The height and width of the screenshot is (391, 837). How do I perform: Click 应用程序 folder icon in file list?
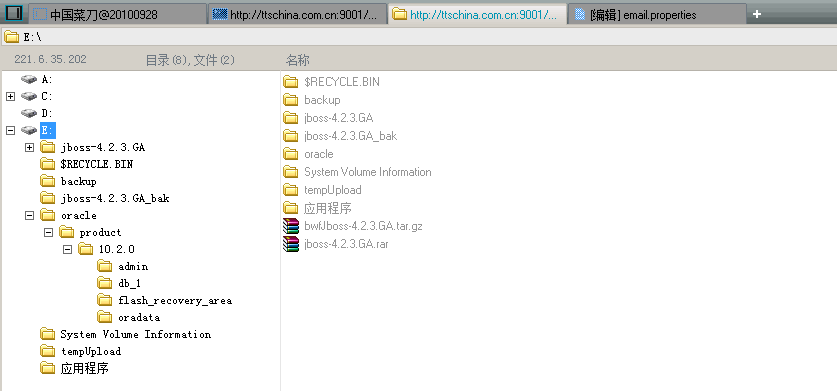291,208
